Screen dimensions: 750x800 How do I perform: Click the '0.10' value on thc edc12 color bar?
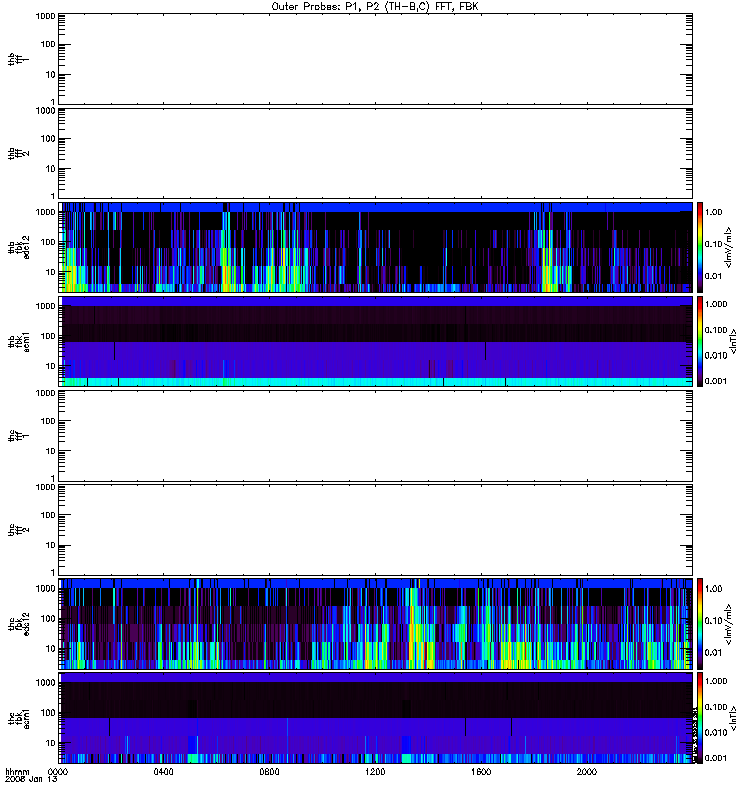(x=713, y=620)
